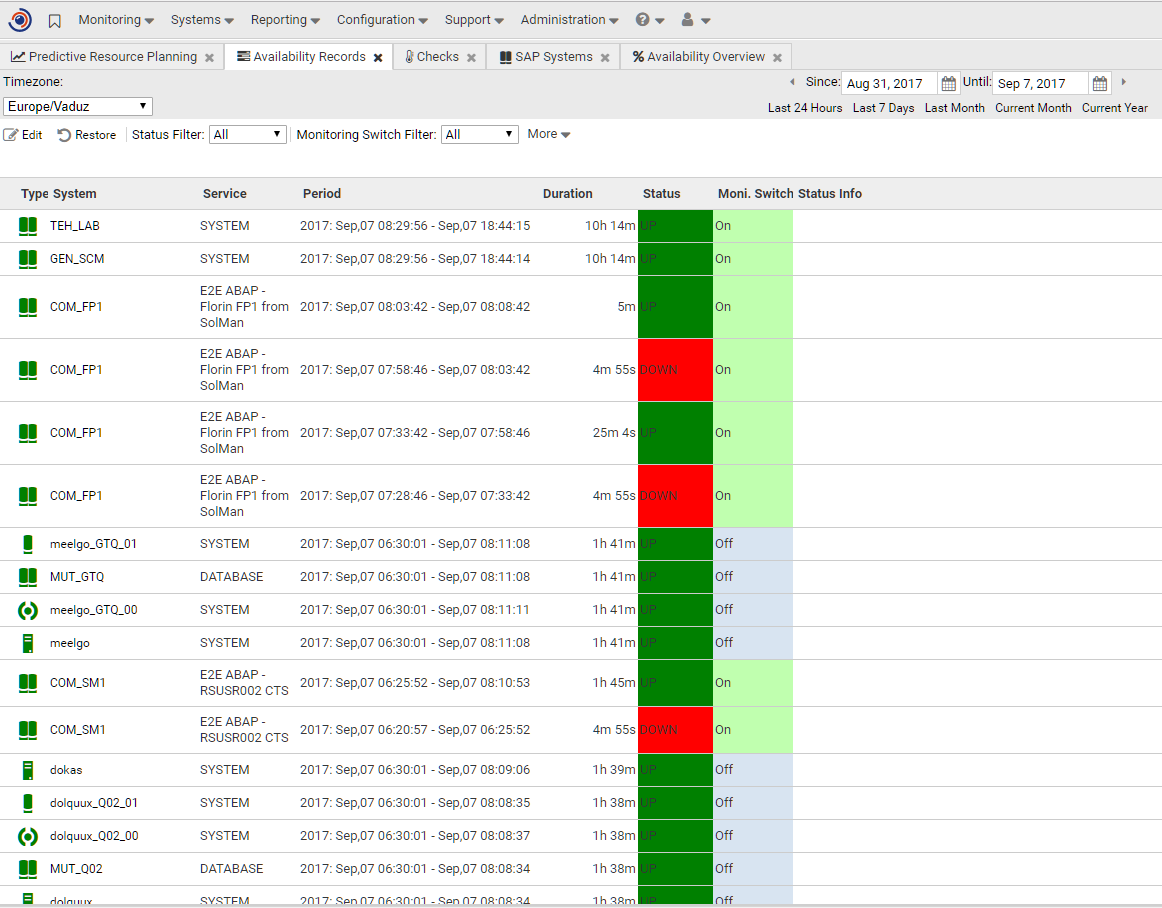The image size is (1162, 908).
Task: Click DOWN status cell of COM_SM1 row
Action: pyautogui.click(x=675, y=730)
